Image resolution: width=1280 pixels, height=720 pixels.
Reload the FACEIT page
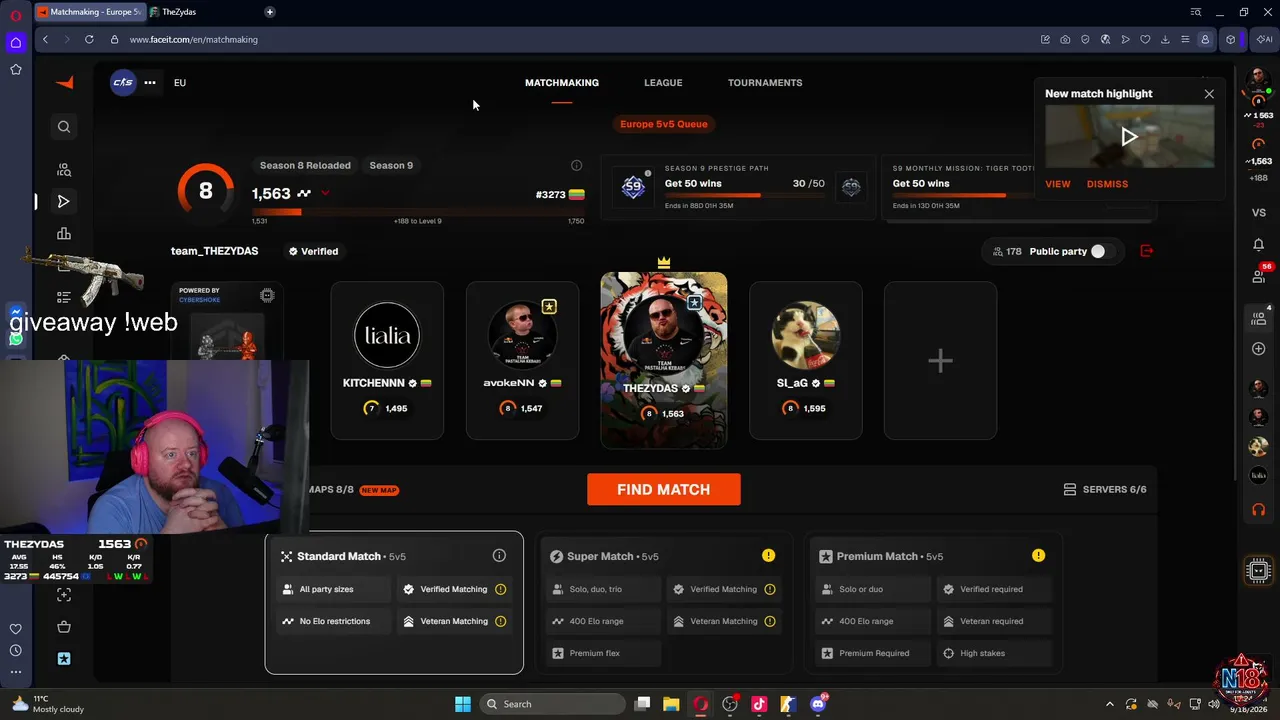click(89, 40)
